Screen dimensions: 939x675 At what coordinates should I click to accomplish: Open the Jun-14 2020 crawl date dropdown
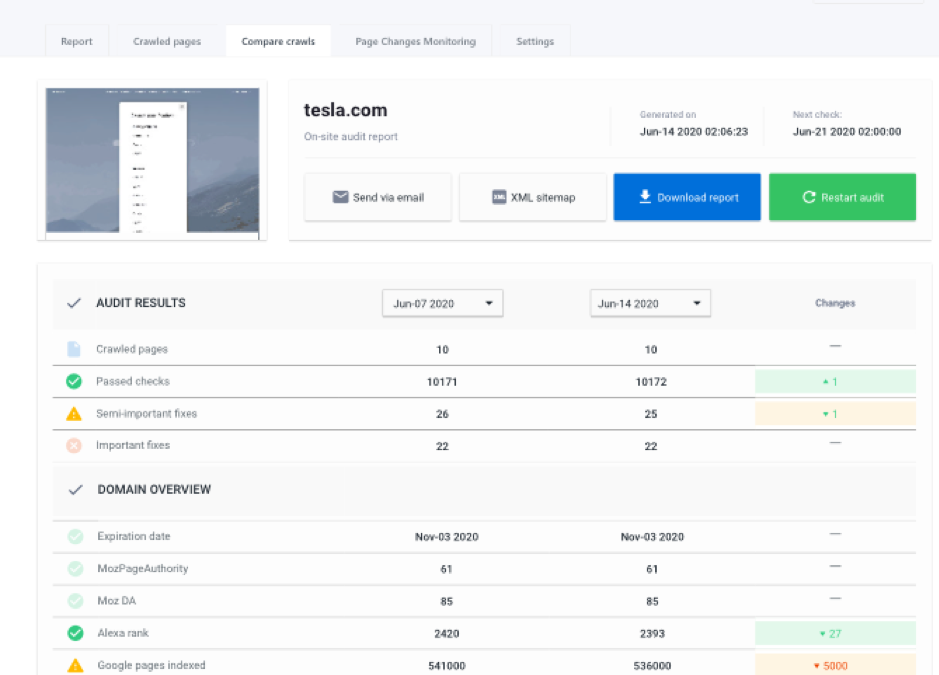tap(650, 303)
